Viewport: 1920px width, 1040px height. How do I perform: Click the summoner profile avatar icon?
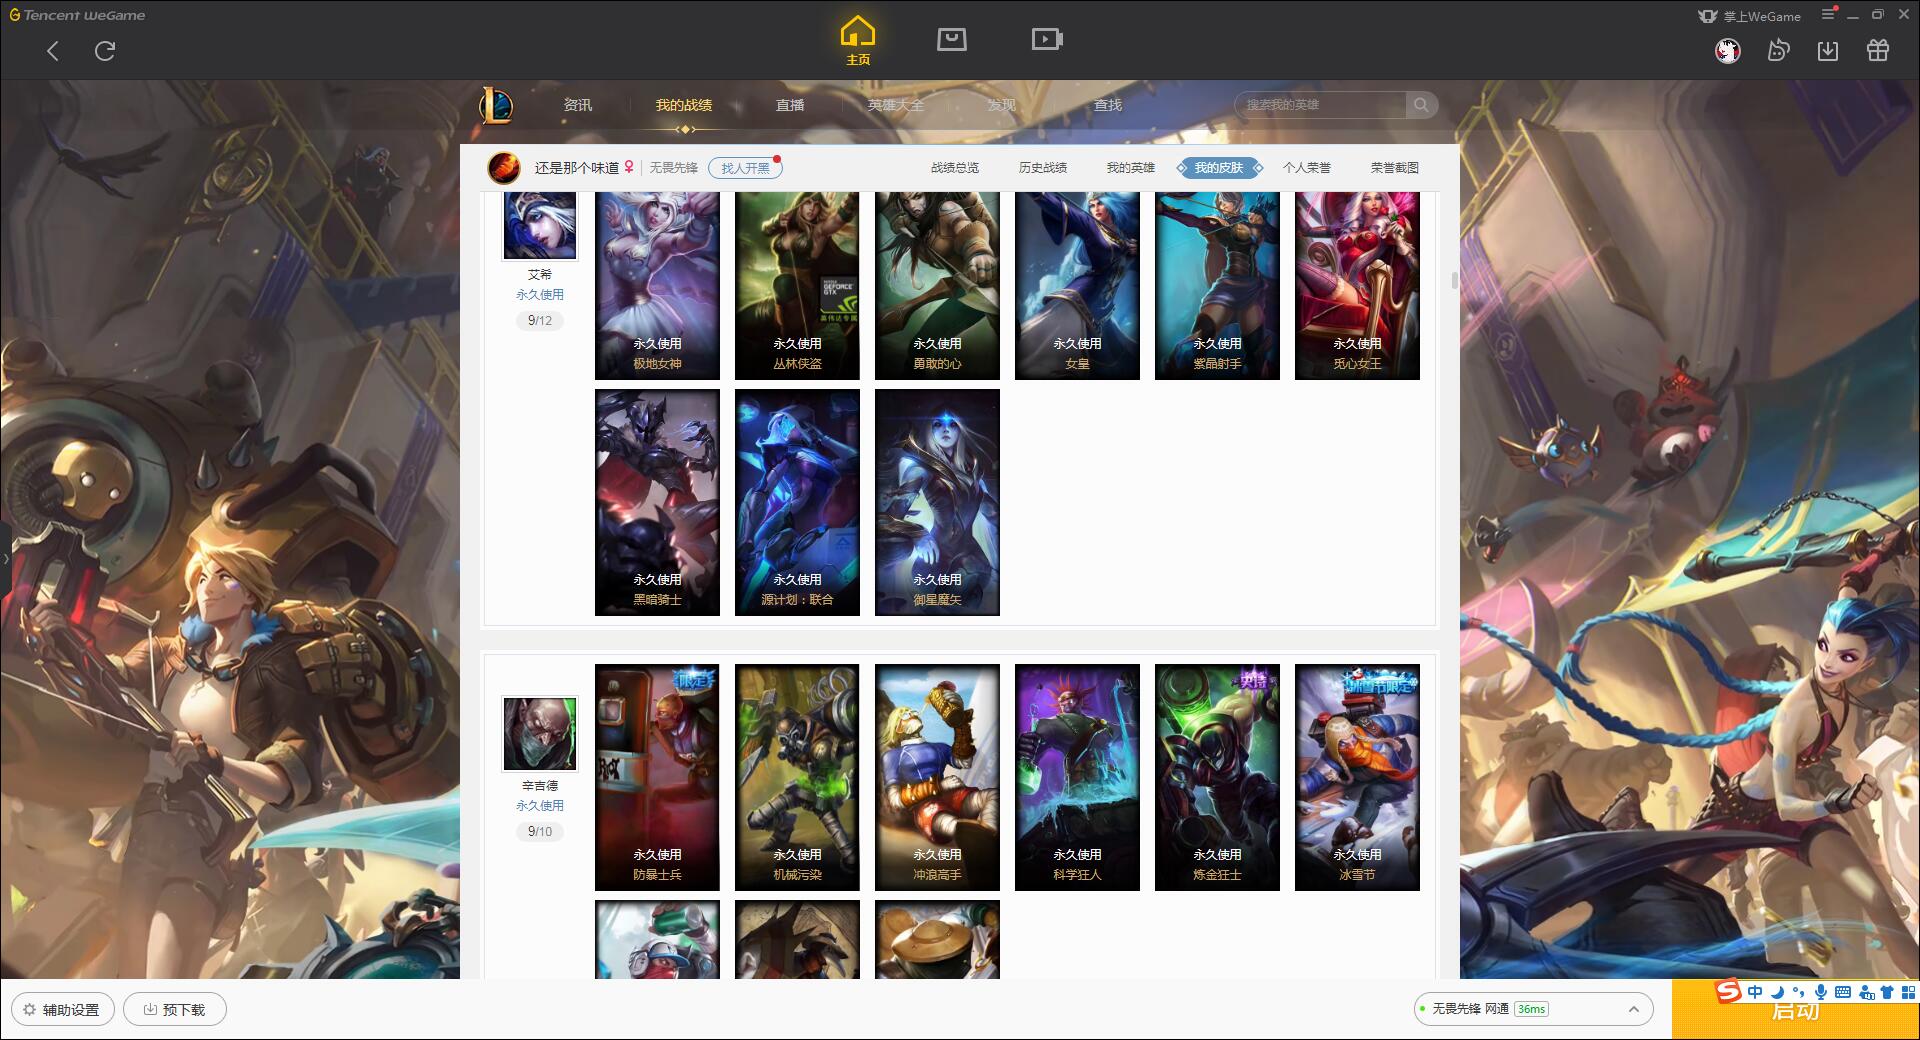[x=504, y=168]
